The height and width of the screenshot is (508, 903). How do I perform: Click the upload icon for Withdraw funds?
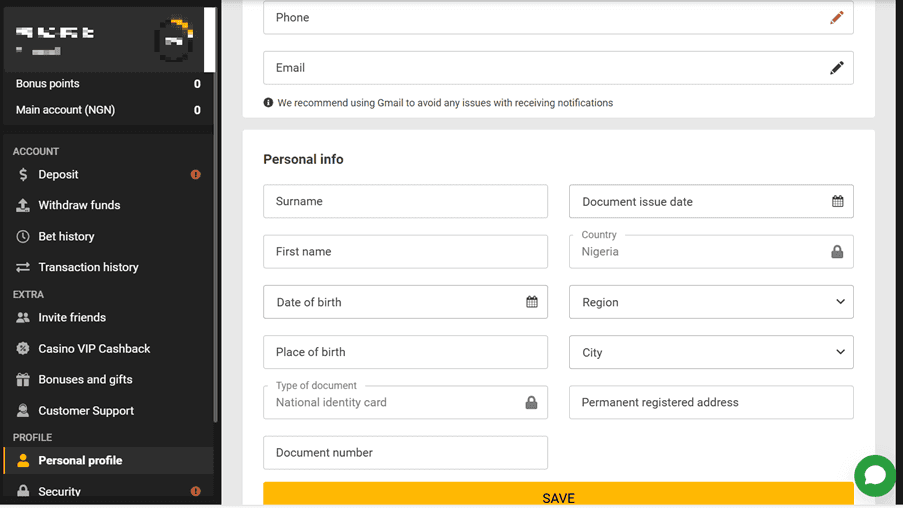[x=22, y=205]
